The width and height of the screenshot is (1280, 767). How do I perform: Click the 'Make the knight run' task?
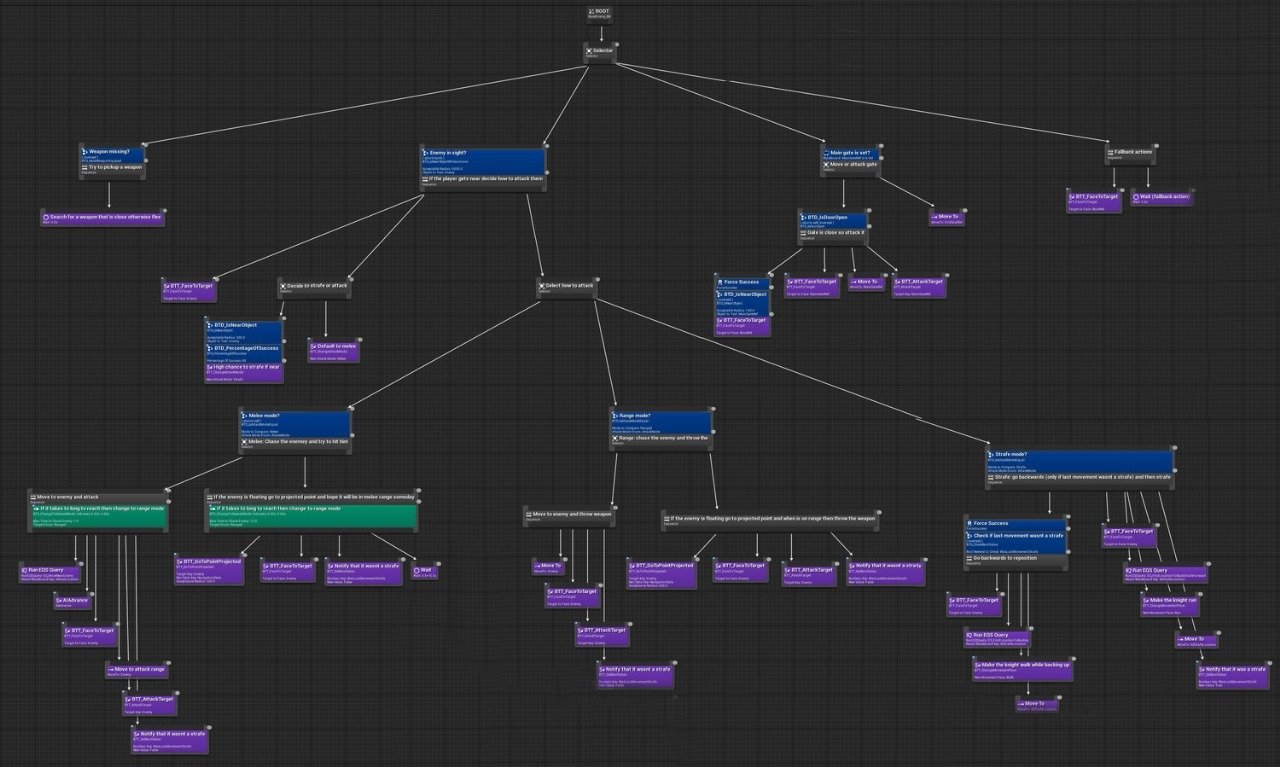pos(1169,605)
